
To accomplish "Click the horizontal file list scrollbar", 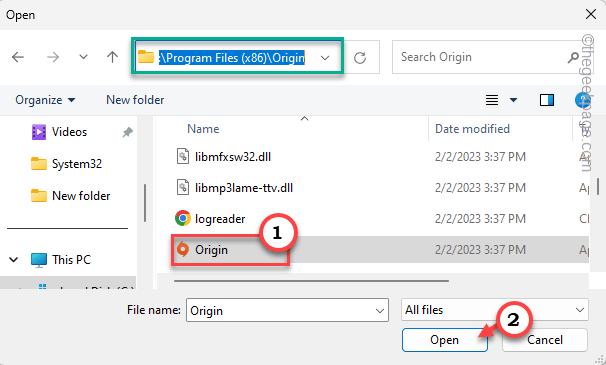I will click(x=311, y=281).
